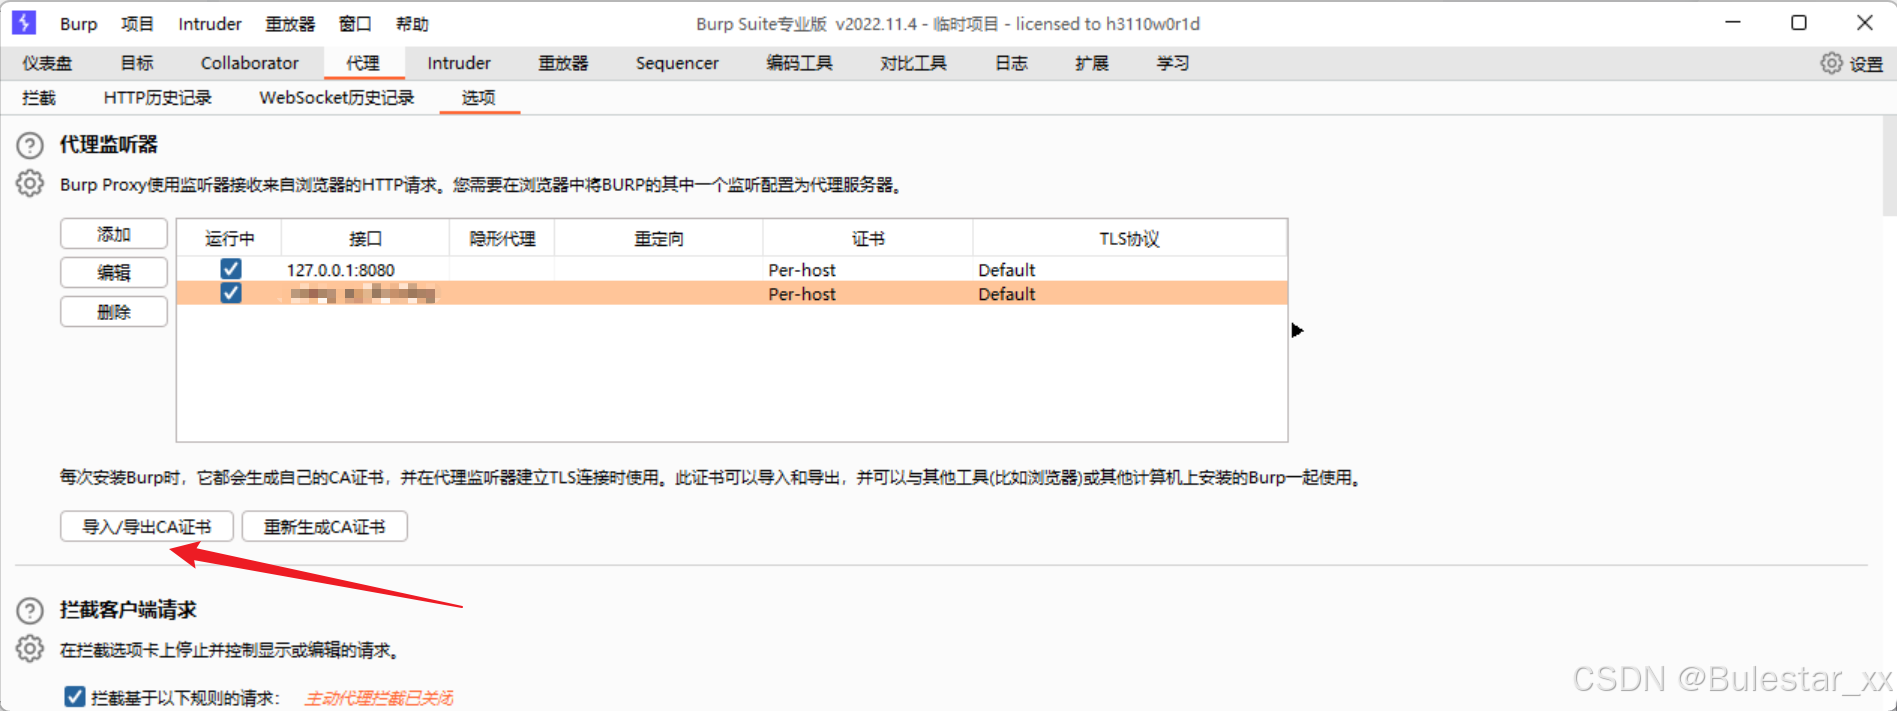Maximize the Burp Suite window
The width and height of the screenshot is (1897, 711).
coord(1799,22)
